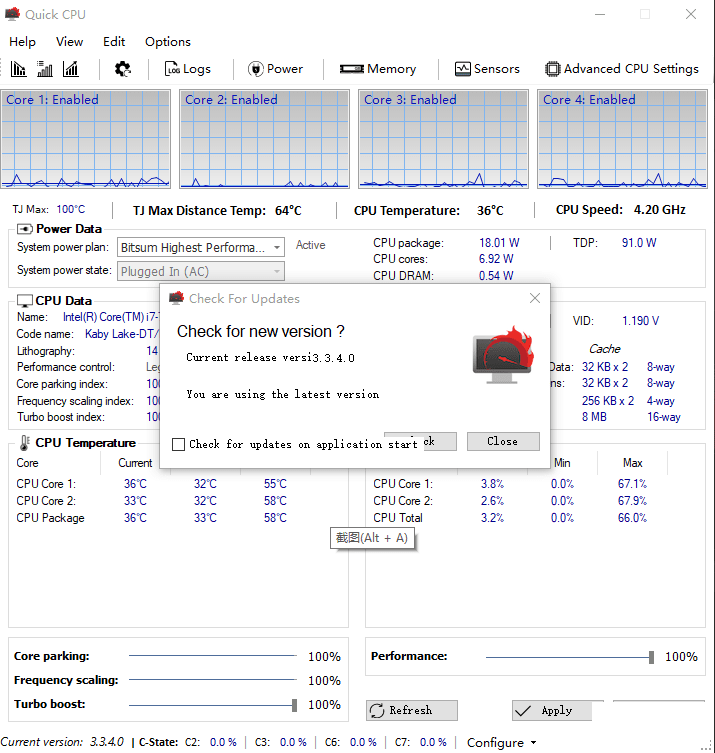Viewport: 715px width, 753px height.
Task: Open the line graph chart toolbar icon
Action: tap(71, 69)
